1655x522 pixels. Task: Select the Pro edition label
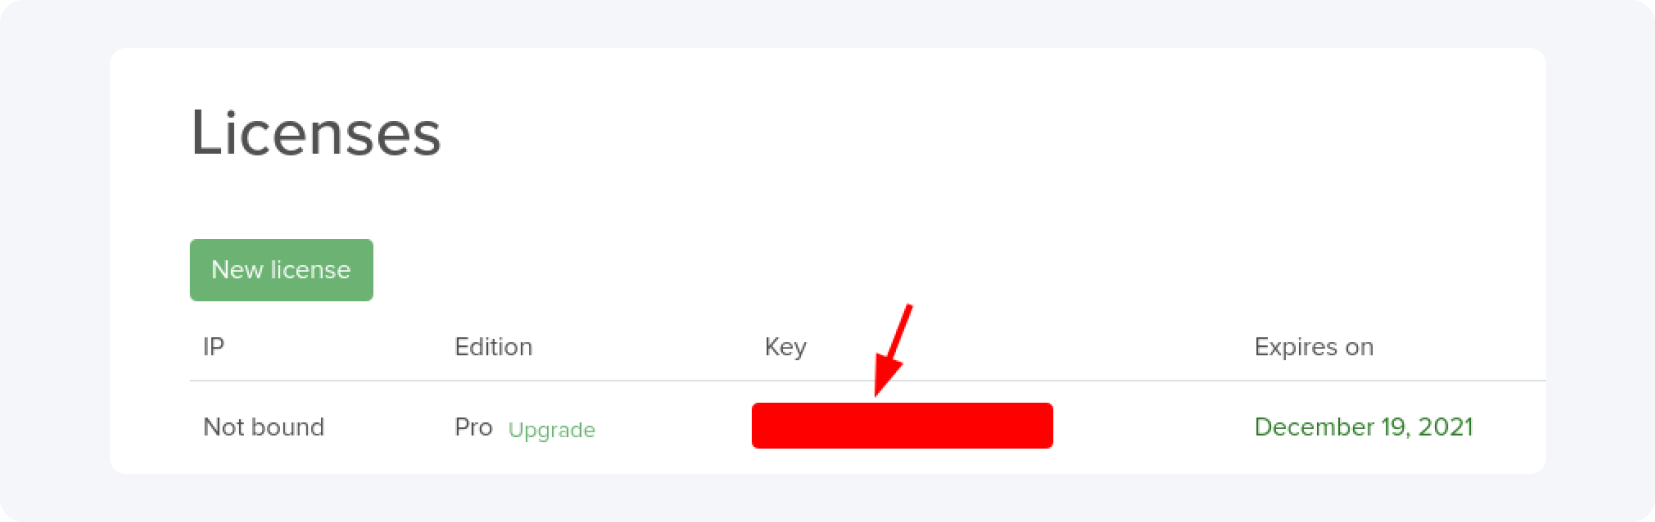473,427
